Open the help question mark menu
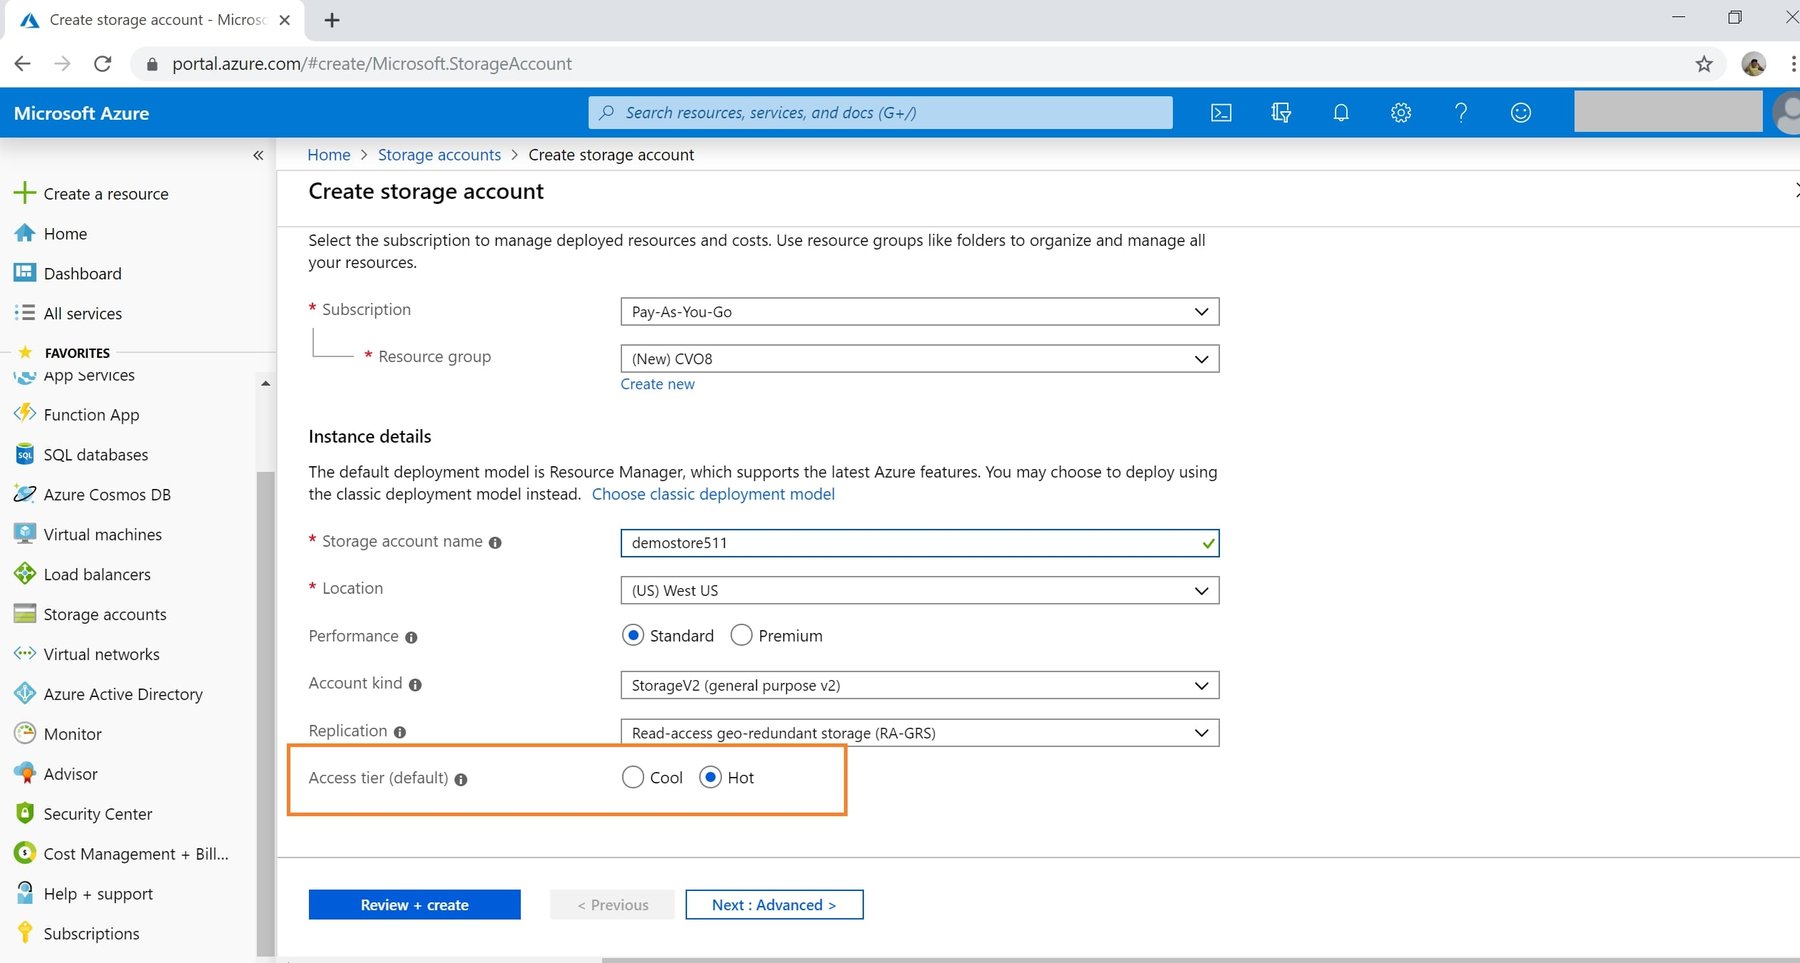 (x=1460, y=112)
